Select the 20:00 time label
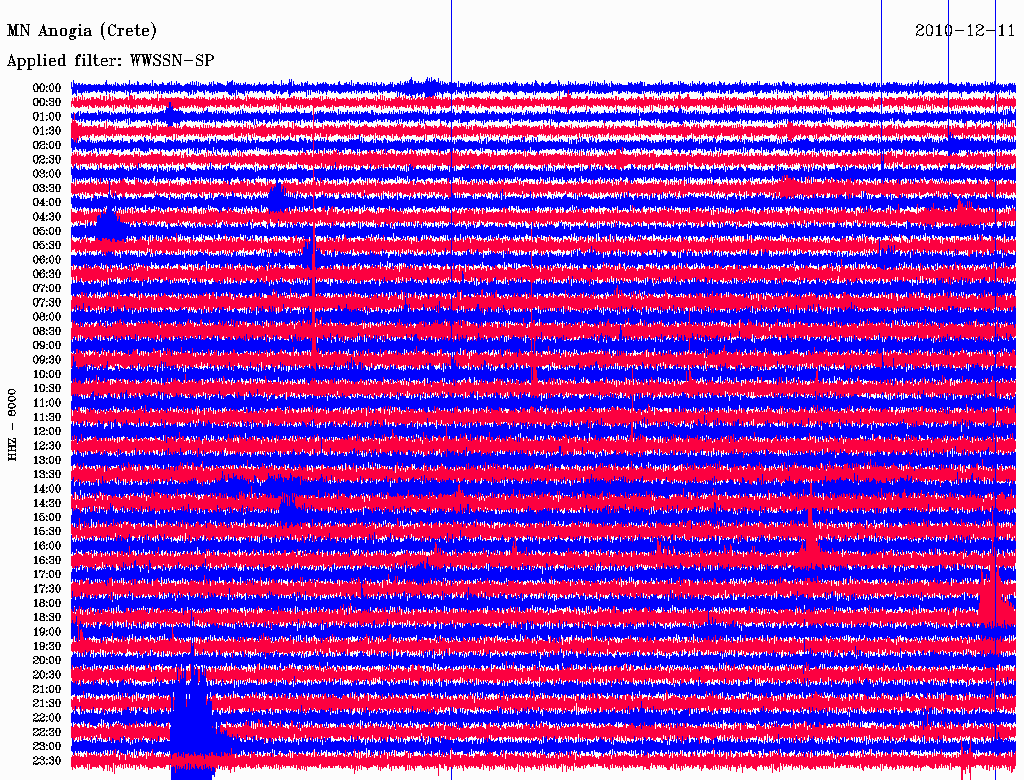This screenshot has width=1024, height=780. click(47, 660)
